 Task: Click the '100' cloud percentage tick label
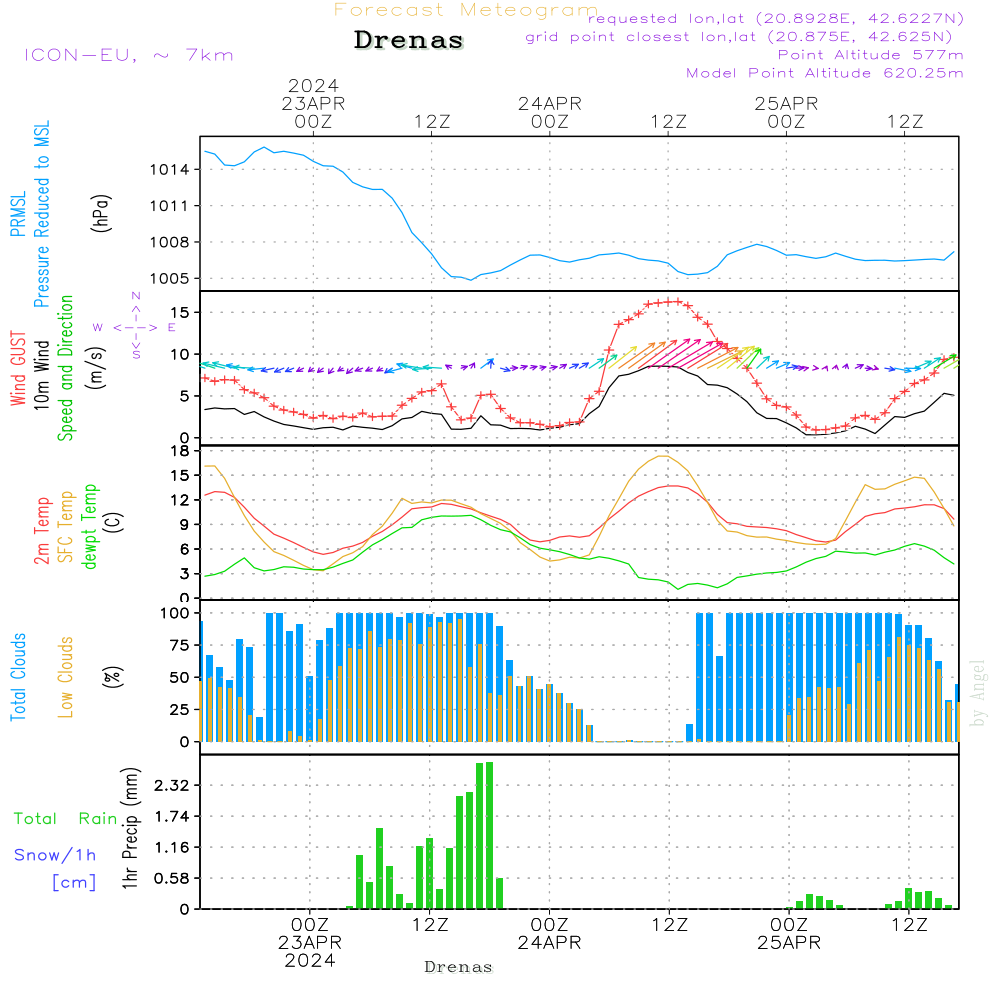[175, 614]
